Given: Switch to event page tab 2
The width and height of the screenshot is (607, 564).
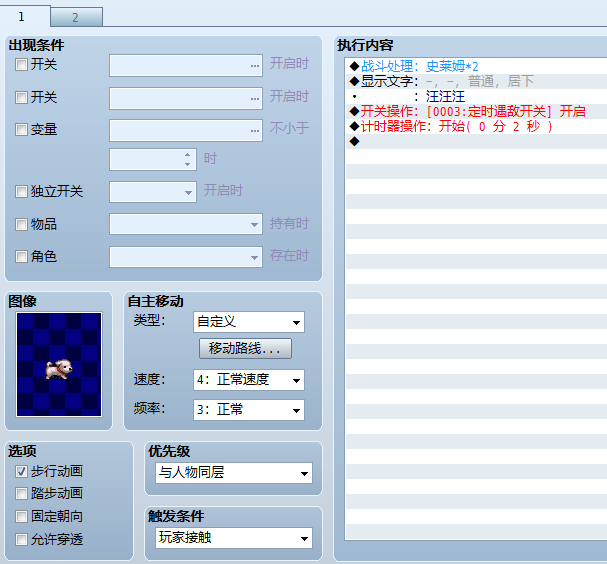Looking at the screenshot, I should 76,17.
